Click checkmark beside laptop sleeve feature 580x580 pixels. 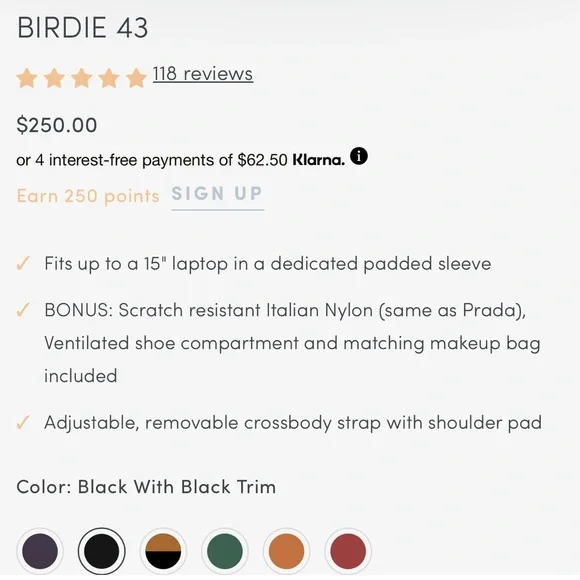click(23, 263)
